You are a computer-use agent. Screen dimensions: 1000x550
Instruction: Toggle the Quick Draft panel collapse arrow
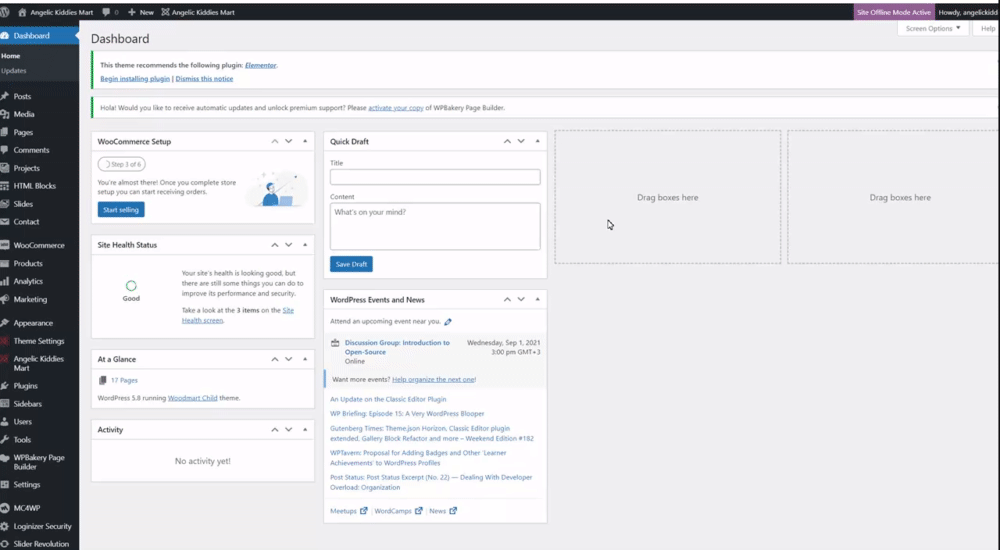tap(538, 141)
